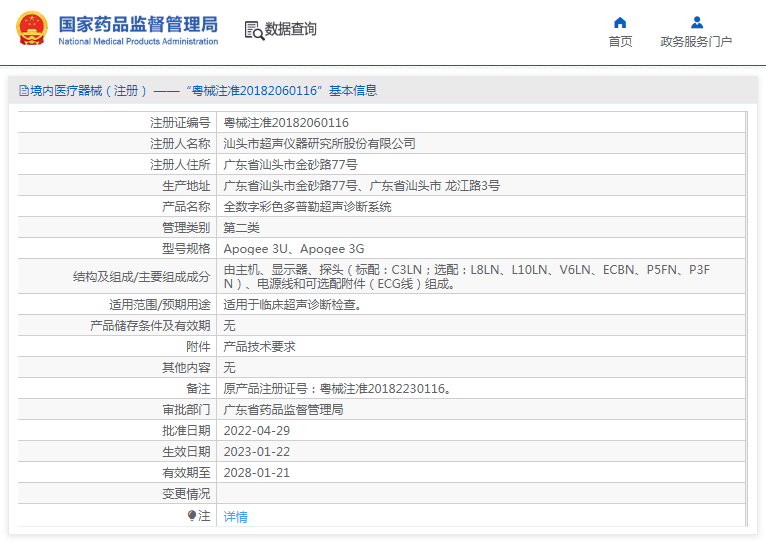Open the 首页 home icon
The height and width of the screenshot is (543, 766).
(620, 22)
